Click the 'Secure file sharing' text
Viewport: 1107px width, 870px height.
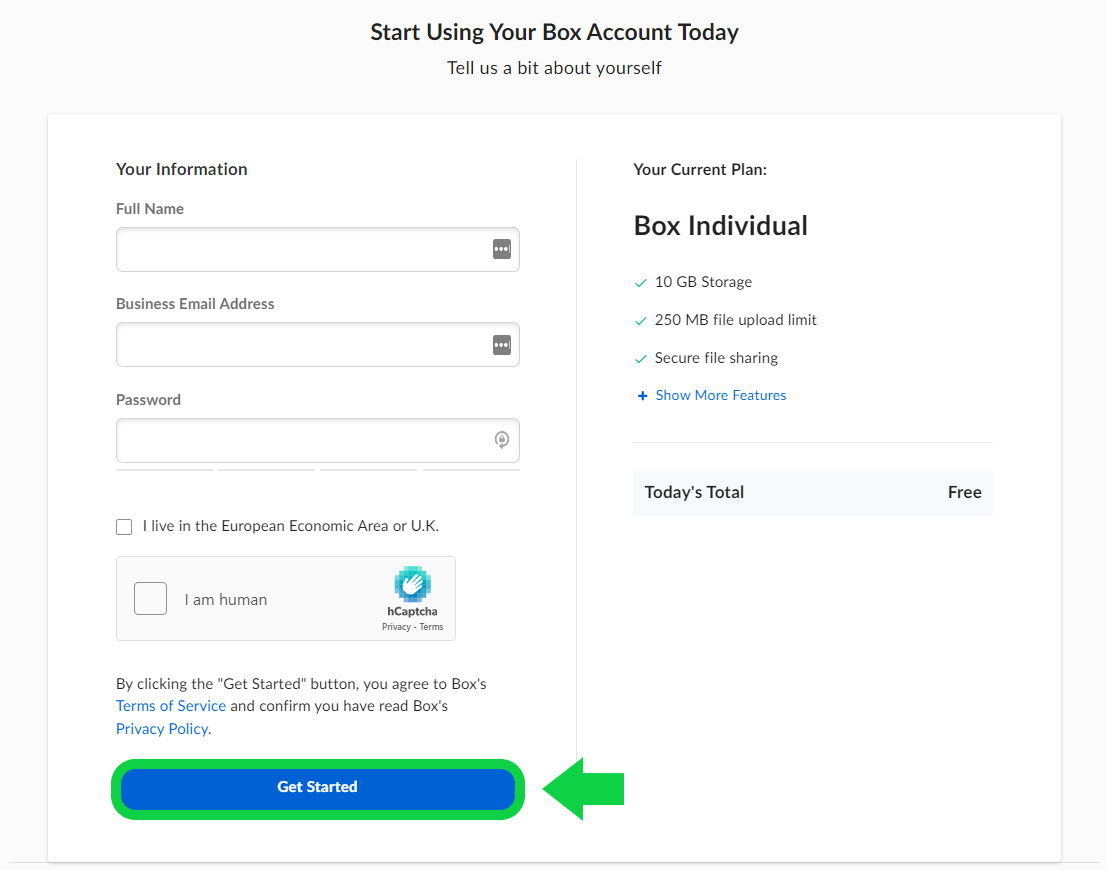pyautogui.click(x=716, y=358)
